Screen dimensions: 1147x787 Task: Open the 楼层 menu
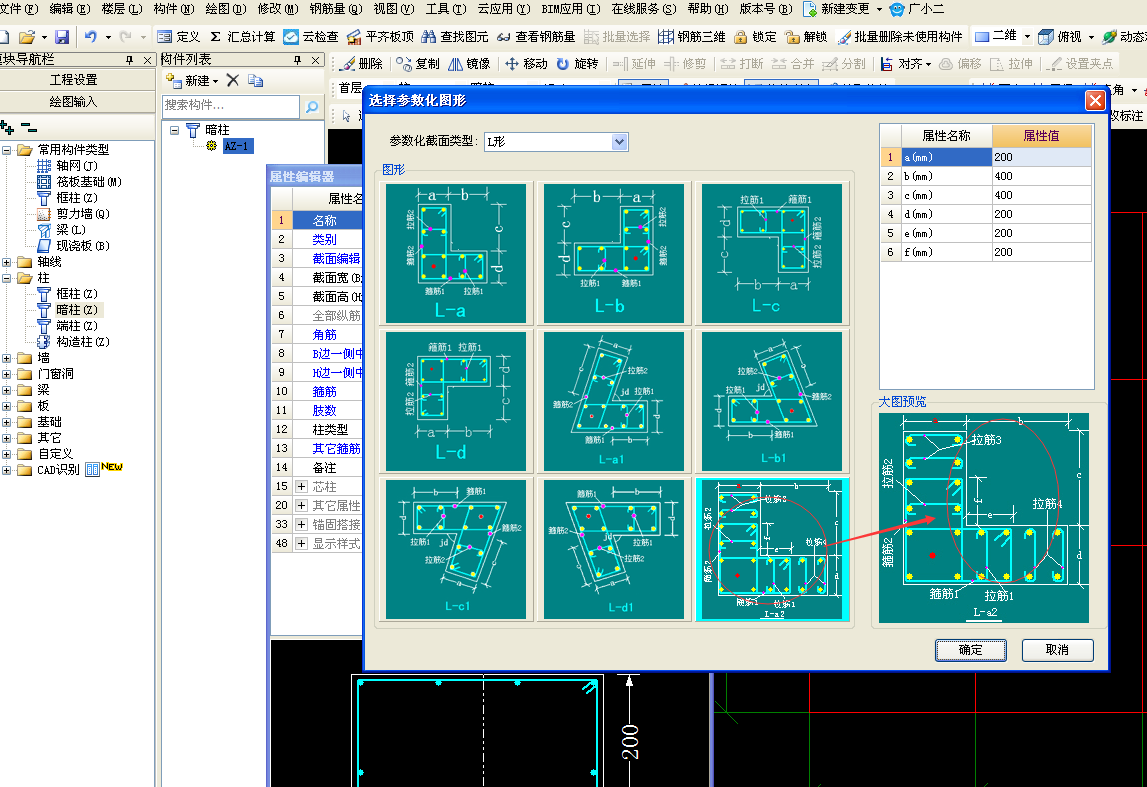click(x=121, y=9)
